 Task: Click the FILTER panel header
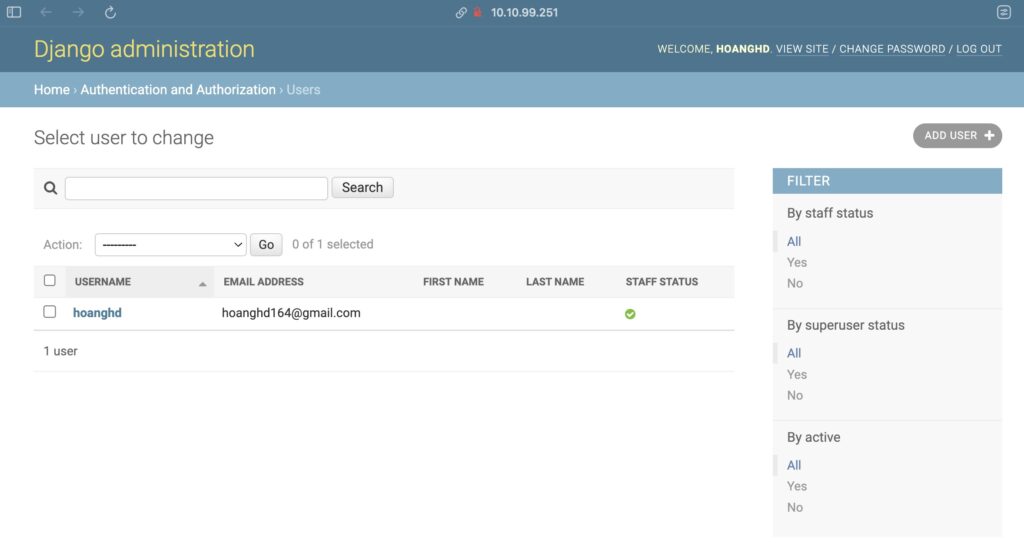887,181
